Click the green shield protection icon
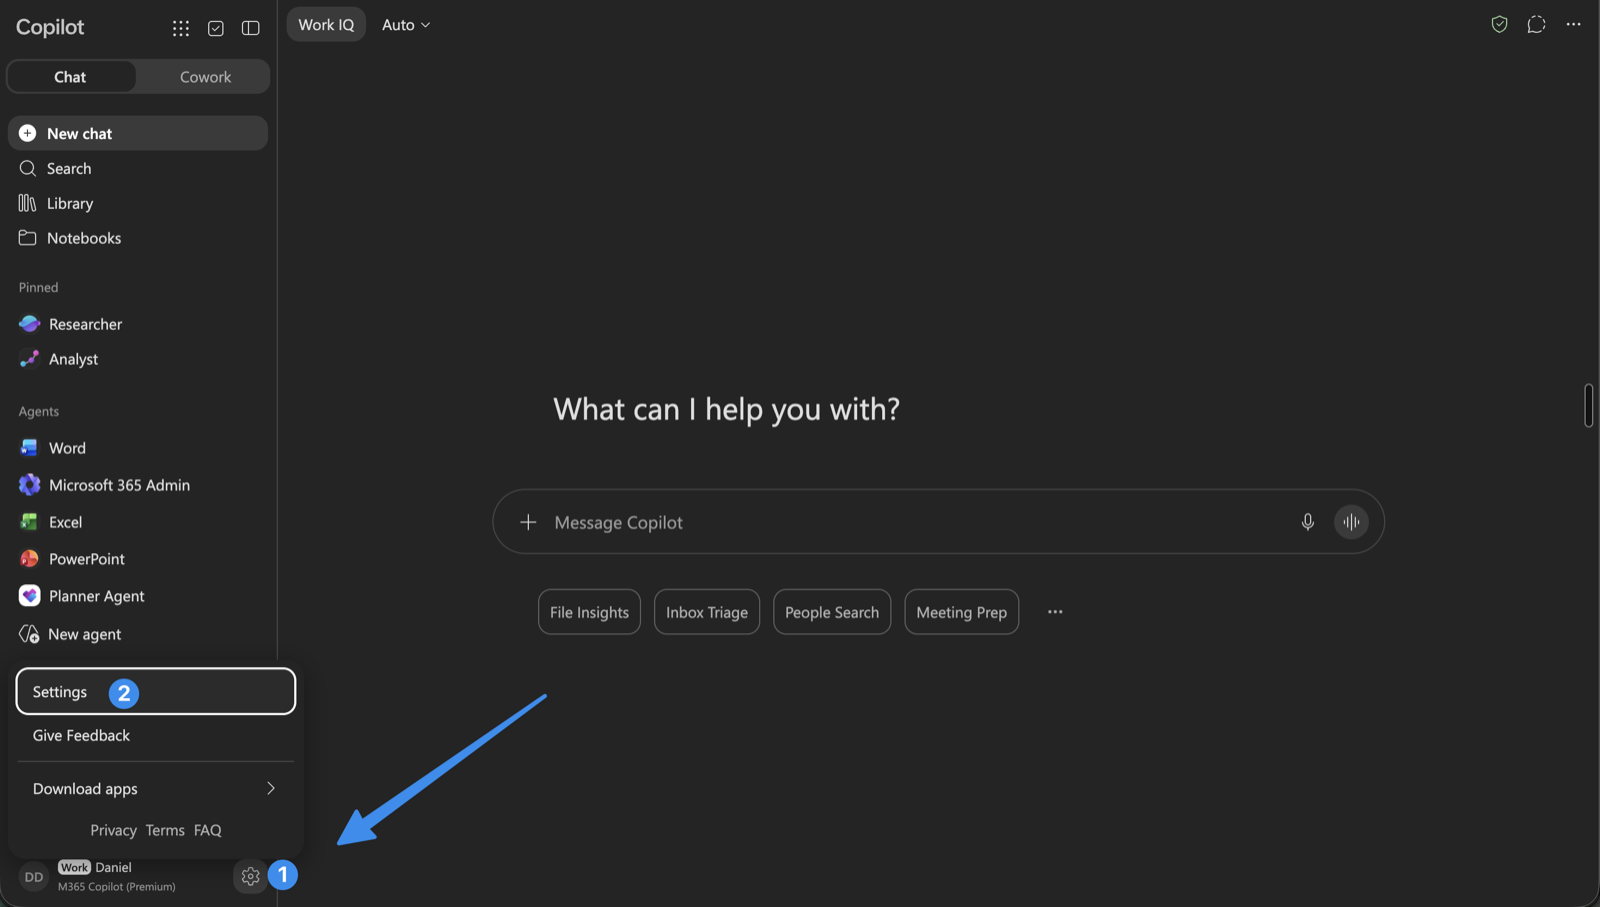Image resolution: width=1600 pixels, height=907 pixels. click(1499, 25)
